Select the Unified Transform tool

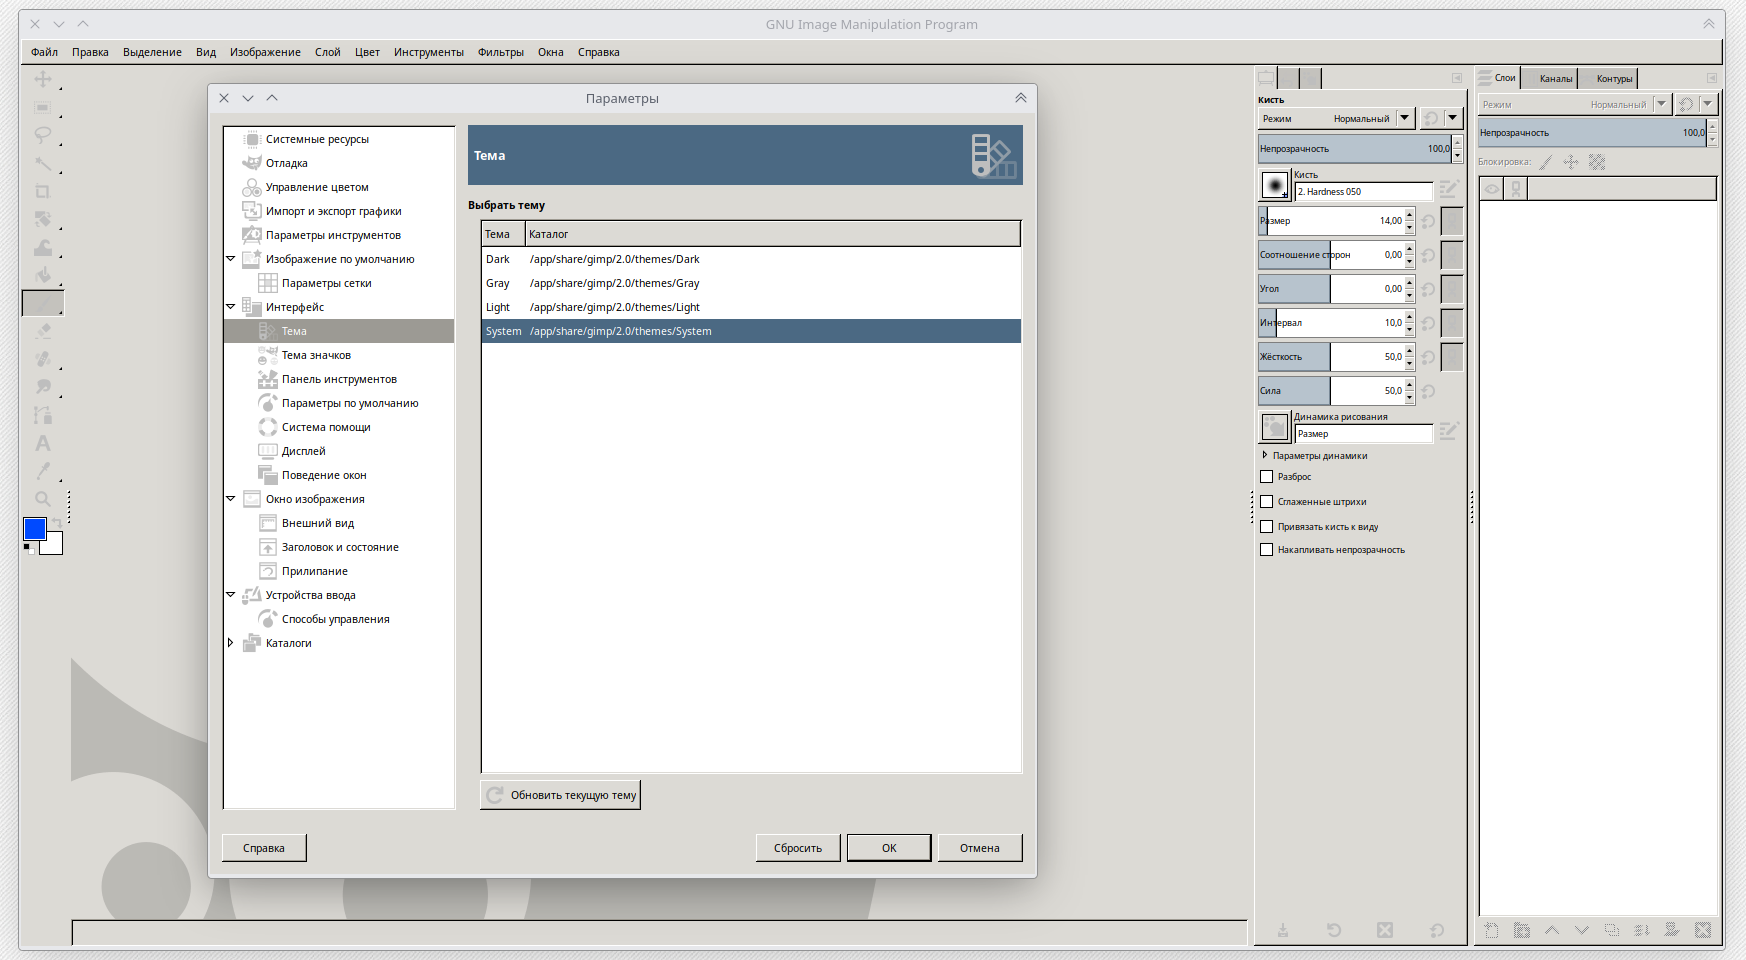coord(43,219)
